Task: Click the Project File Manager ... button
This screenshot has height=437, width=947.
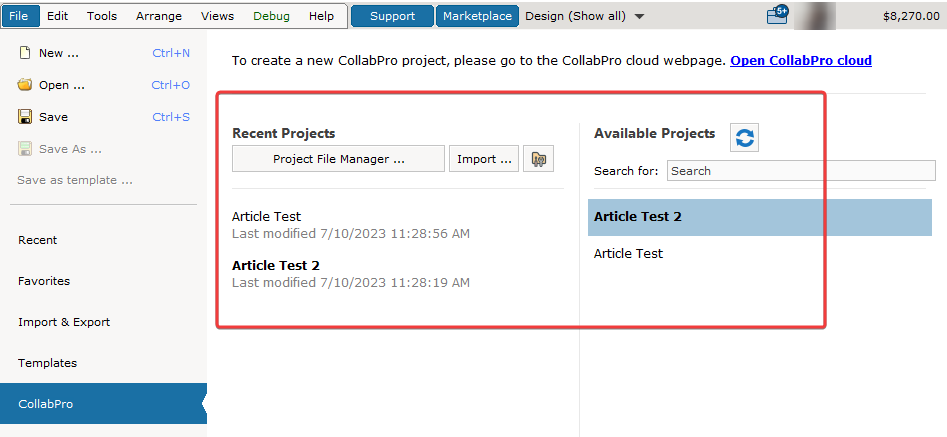Action: click(338, 159)
